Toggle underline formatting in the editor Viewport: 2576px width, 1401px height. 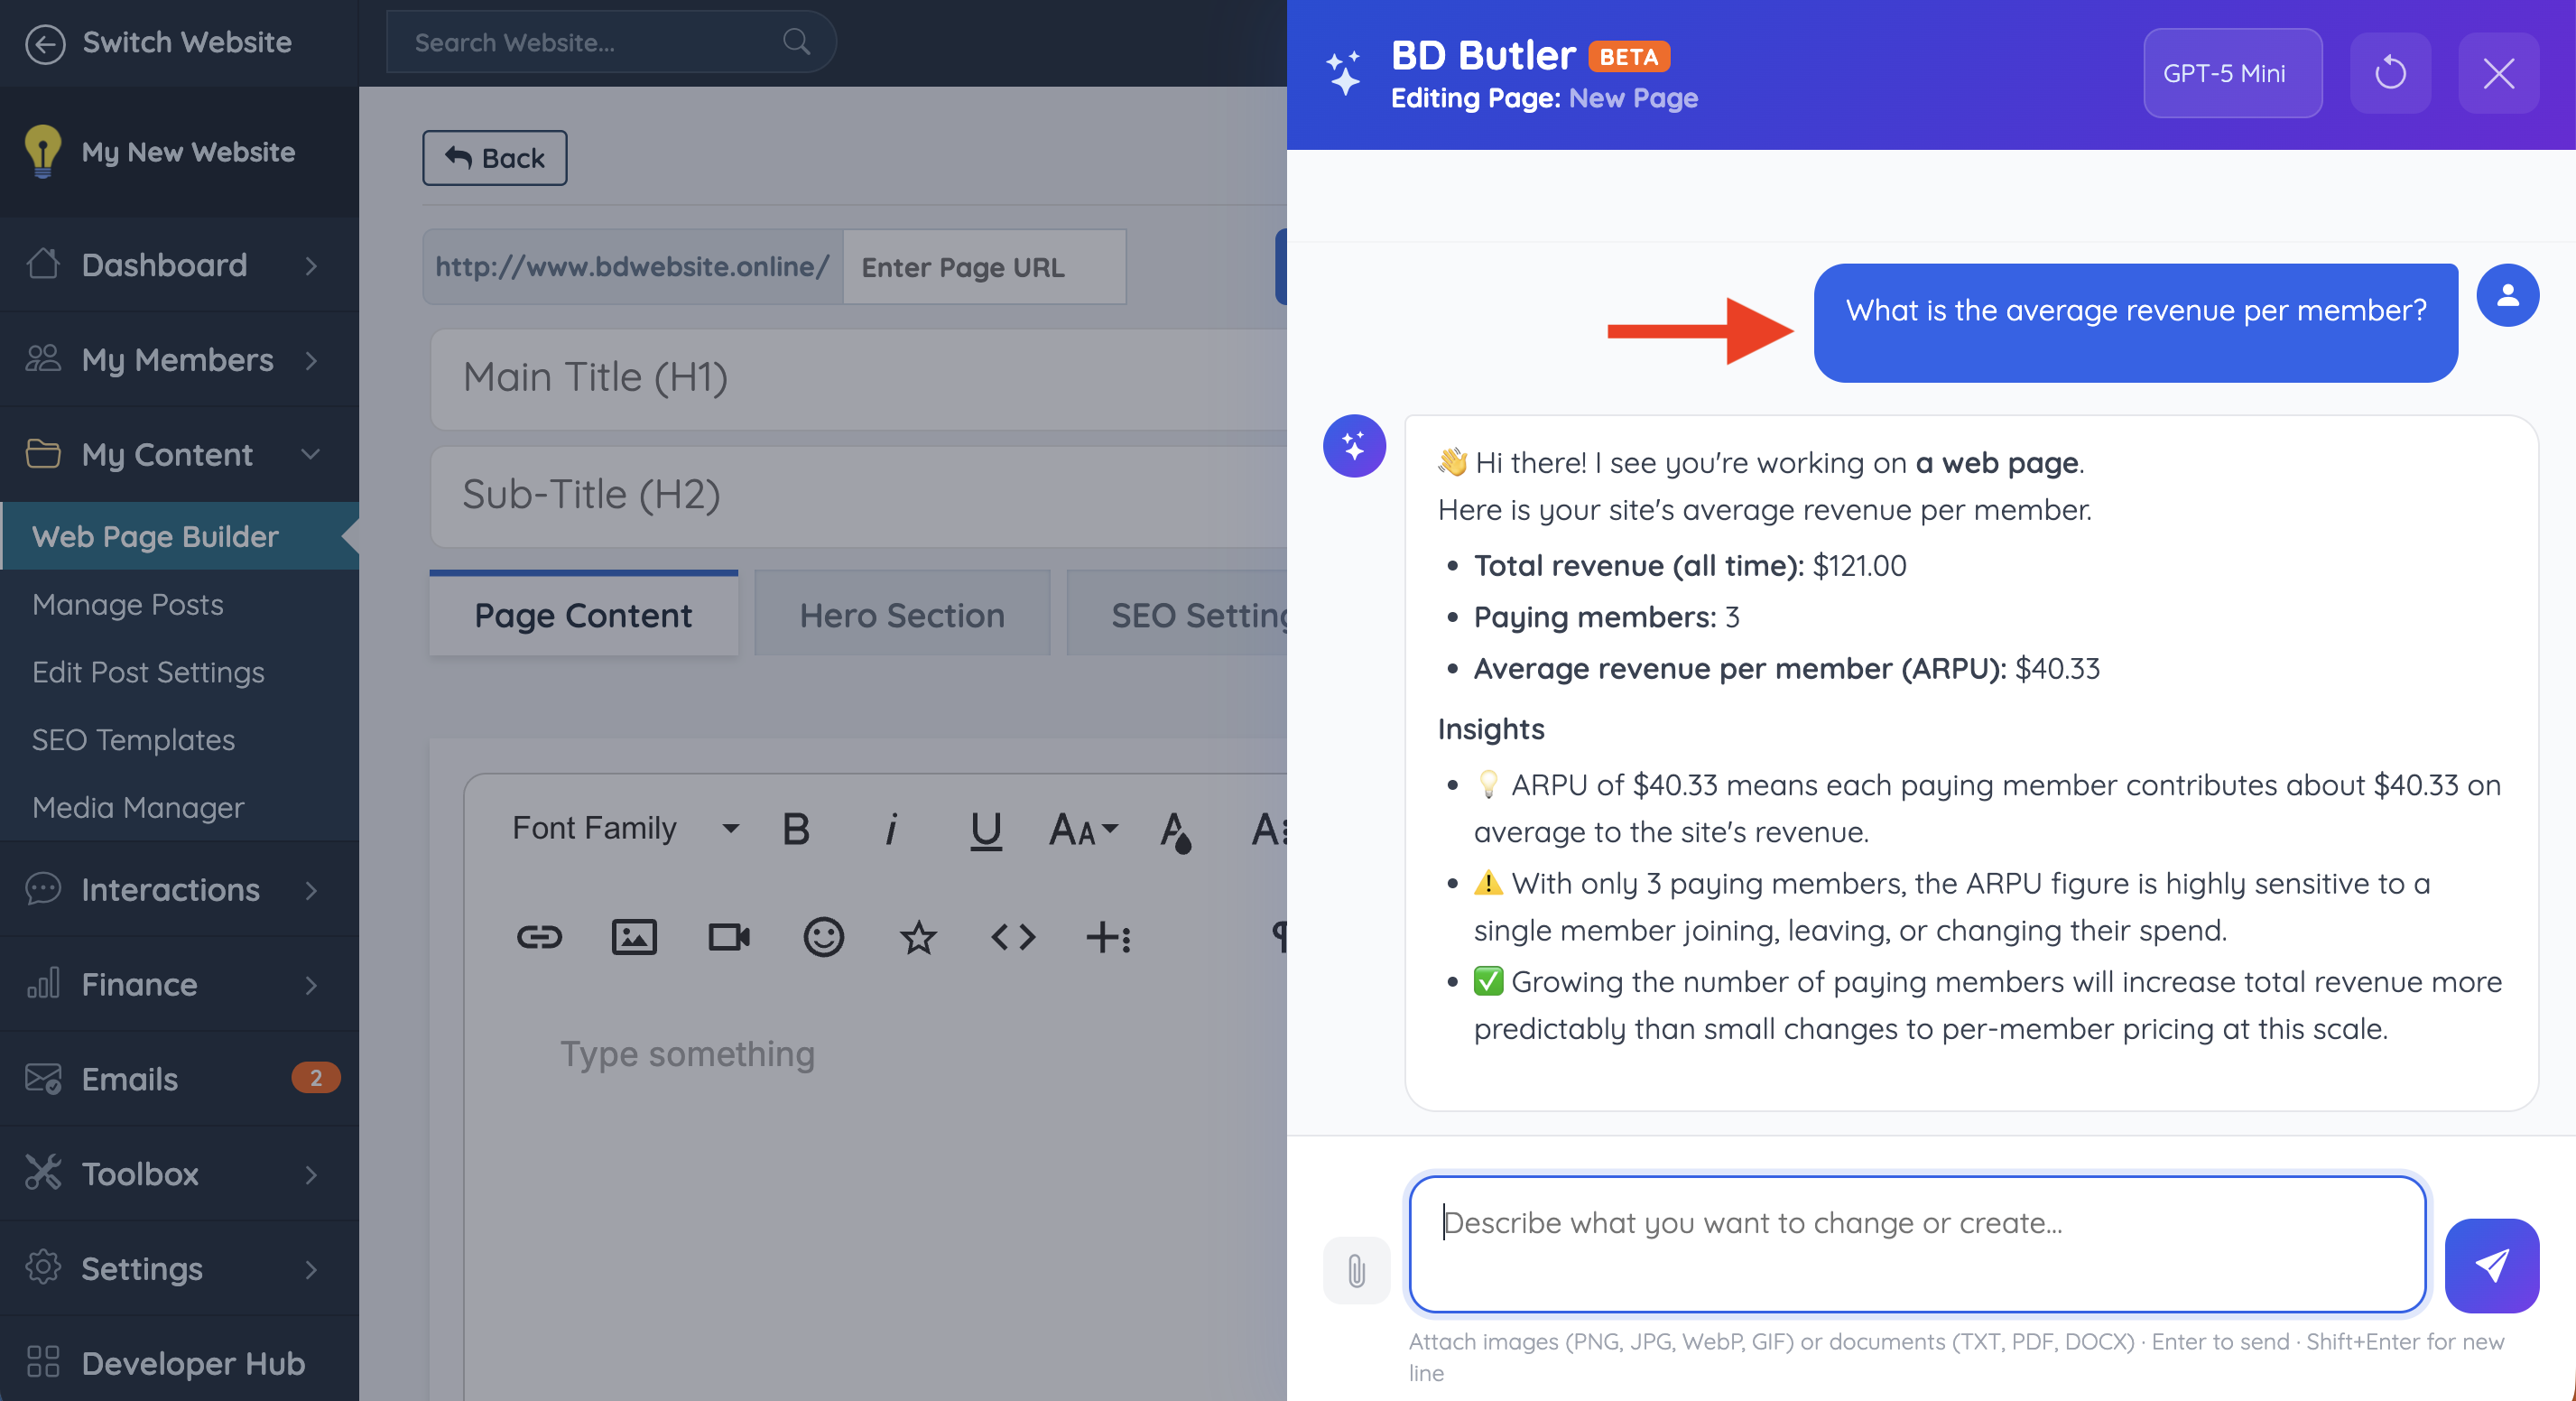(986, 829)
